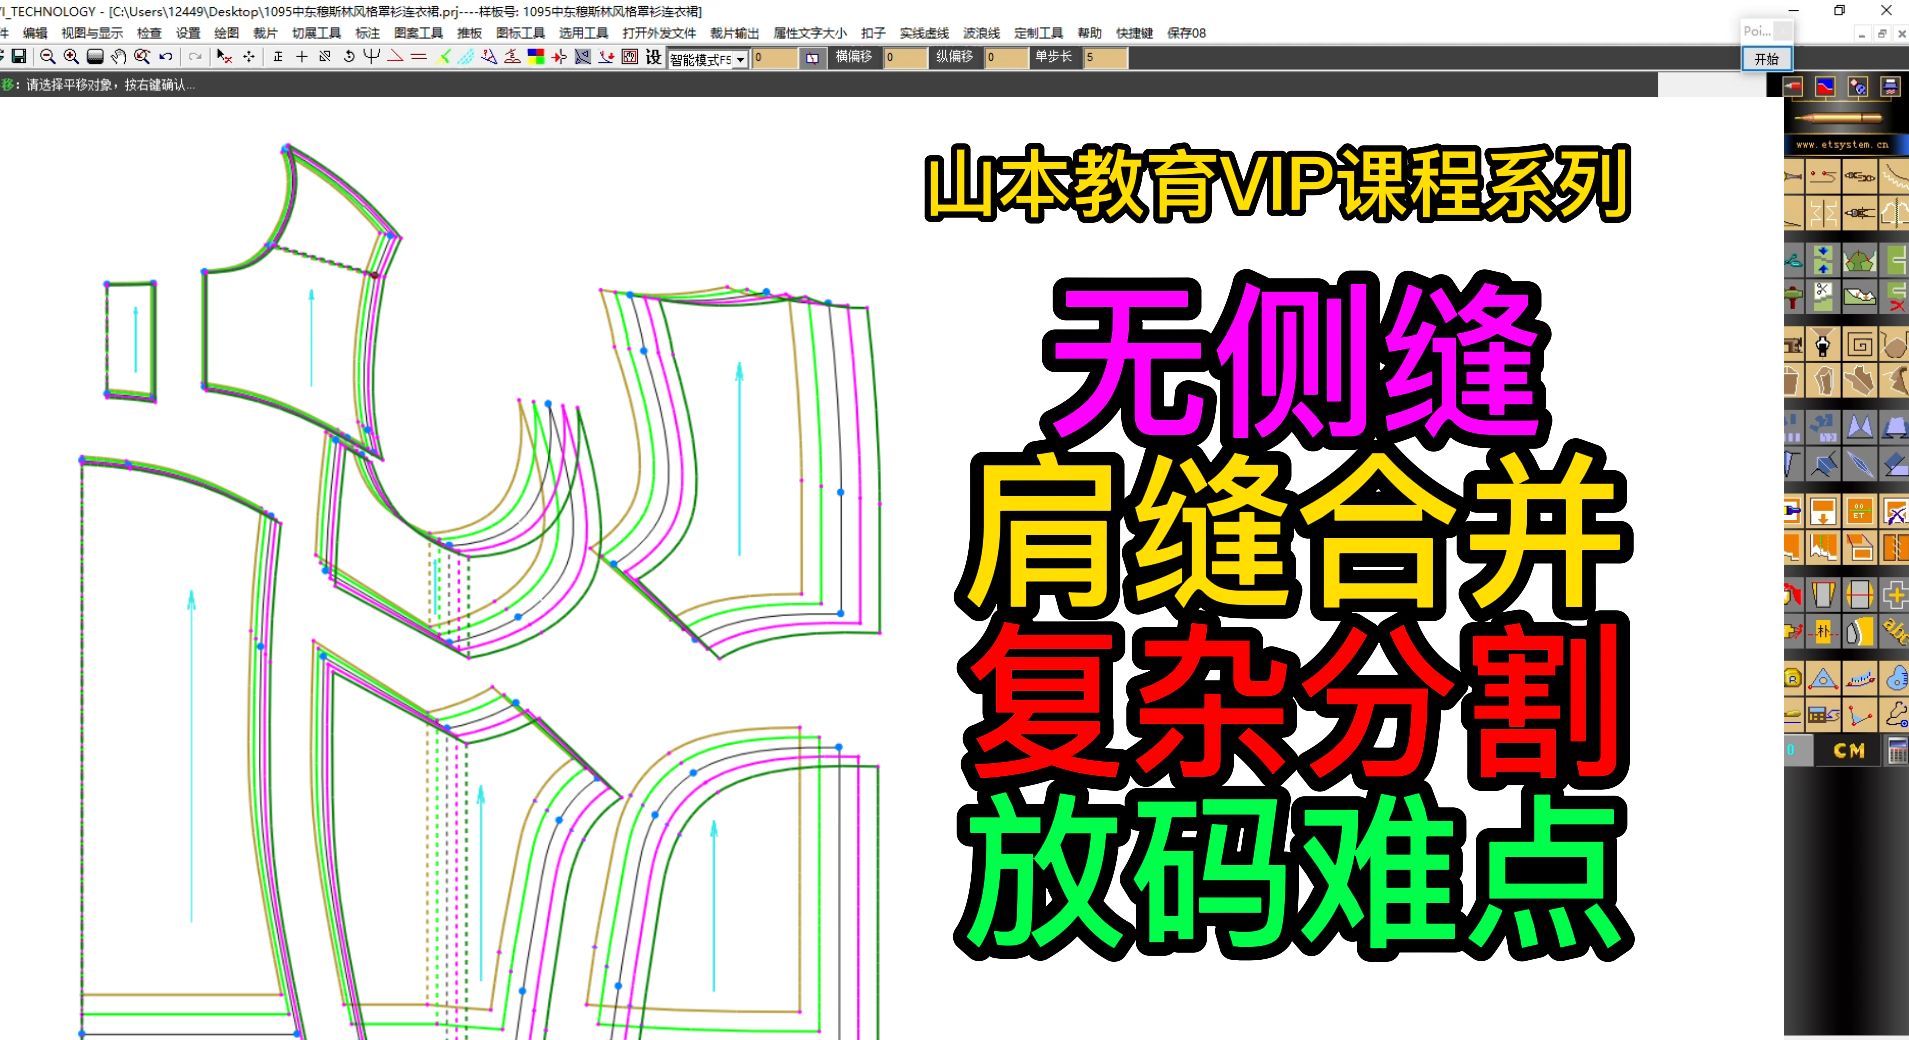Click the green garment piece tool icon
This screenshot has width=1909, height=1040.
(x=1859, y=261)
